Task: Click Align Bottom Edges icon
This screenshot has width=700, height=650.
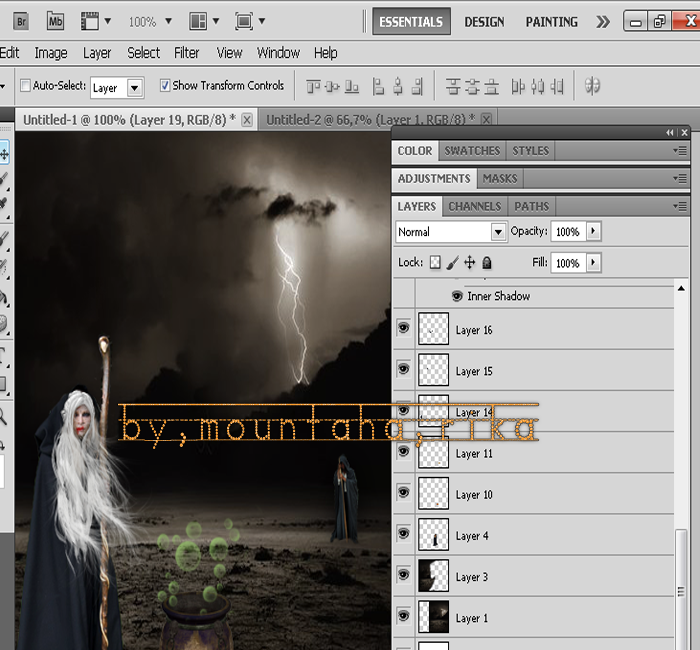Action: (x=352, y=86)
